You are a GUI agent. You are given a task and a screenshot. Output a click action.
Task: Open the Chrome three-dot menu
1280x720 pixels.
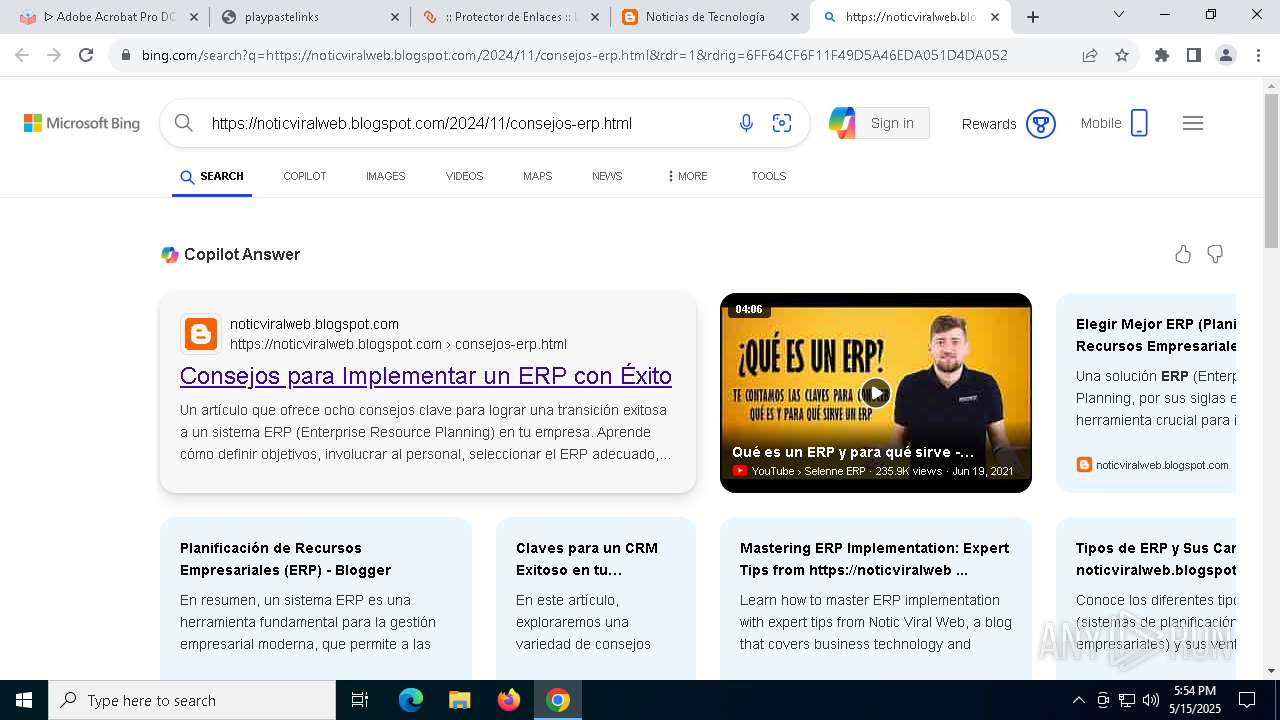pyautogui.click(x=1257, y=55)
